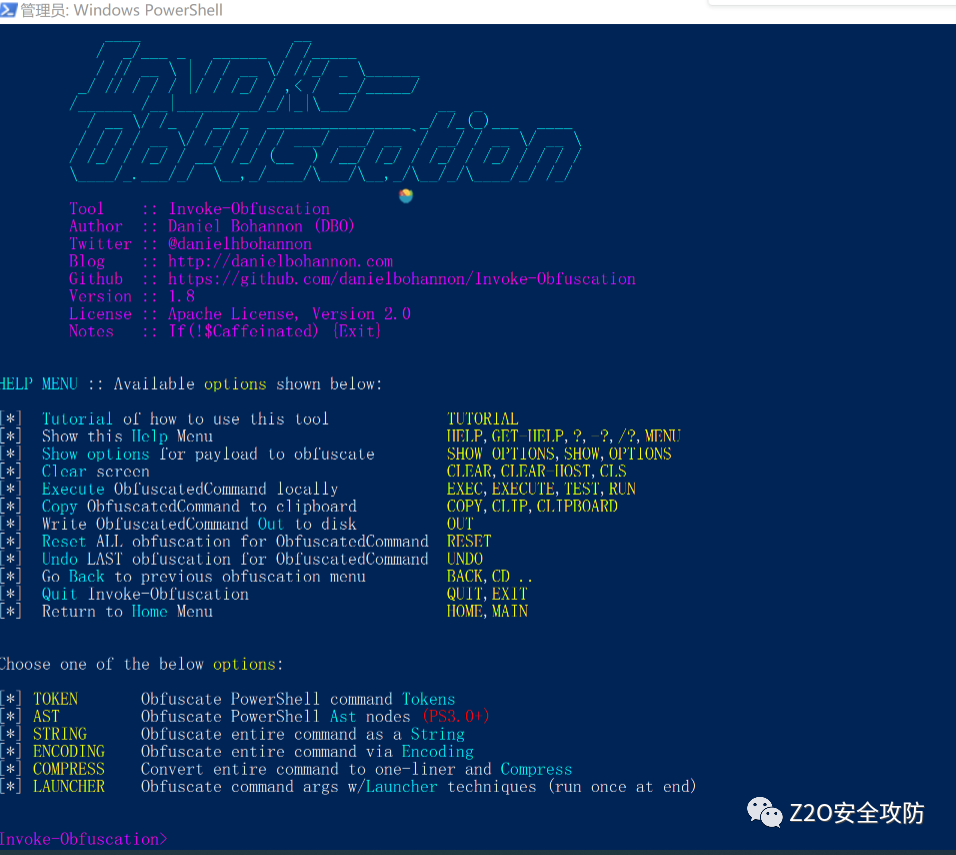The height and width of the screenshot is (855, 956).
Task: Click the 'SHOW OPTIONS,SHOW,OPTIONS' command list
Action: pos(559,454)
